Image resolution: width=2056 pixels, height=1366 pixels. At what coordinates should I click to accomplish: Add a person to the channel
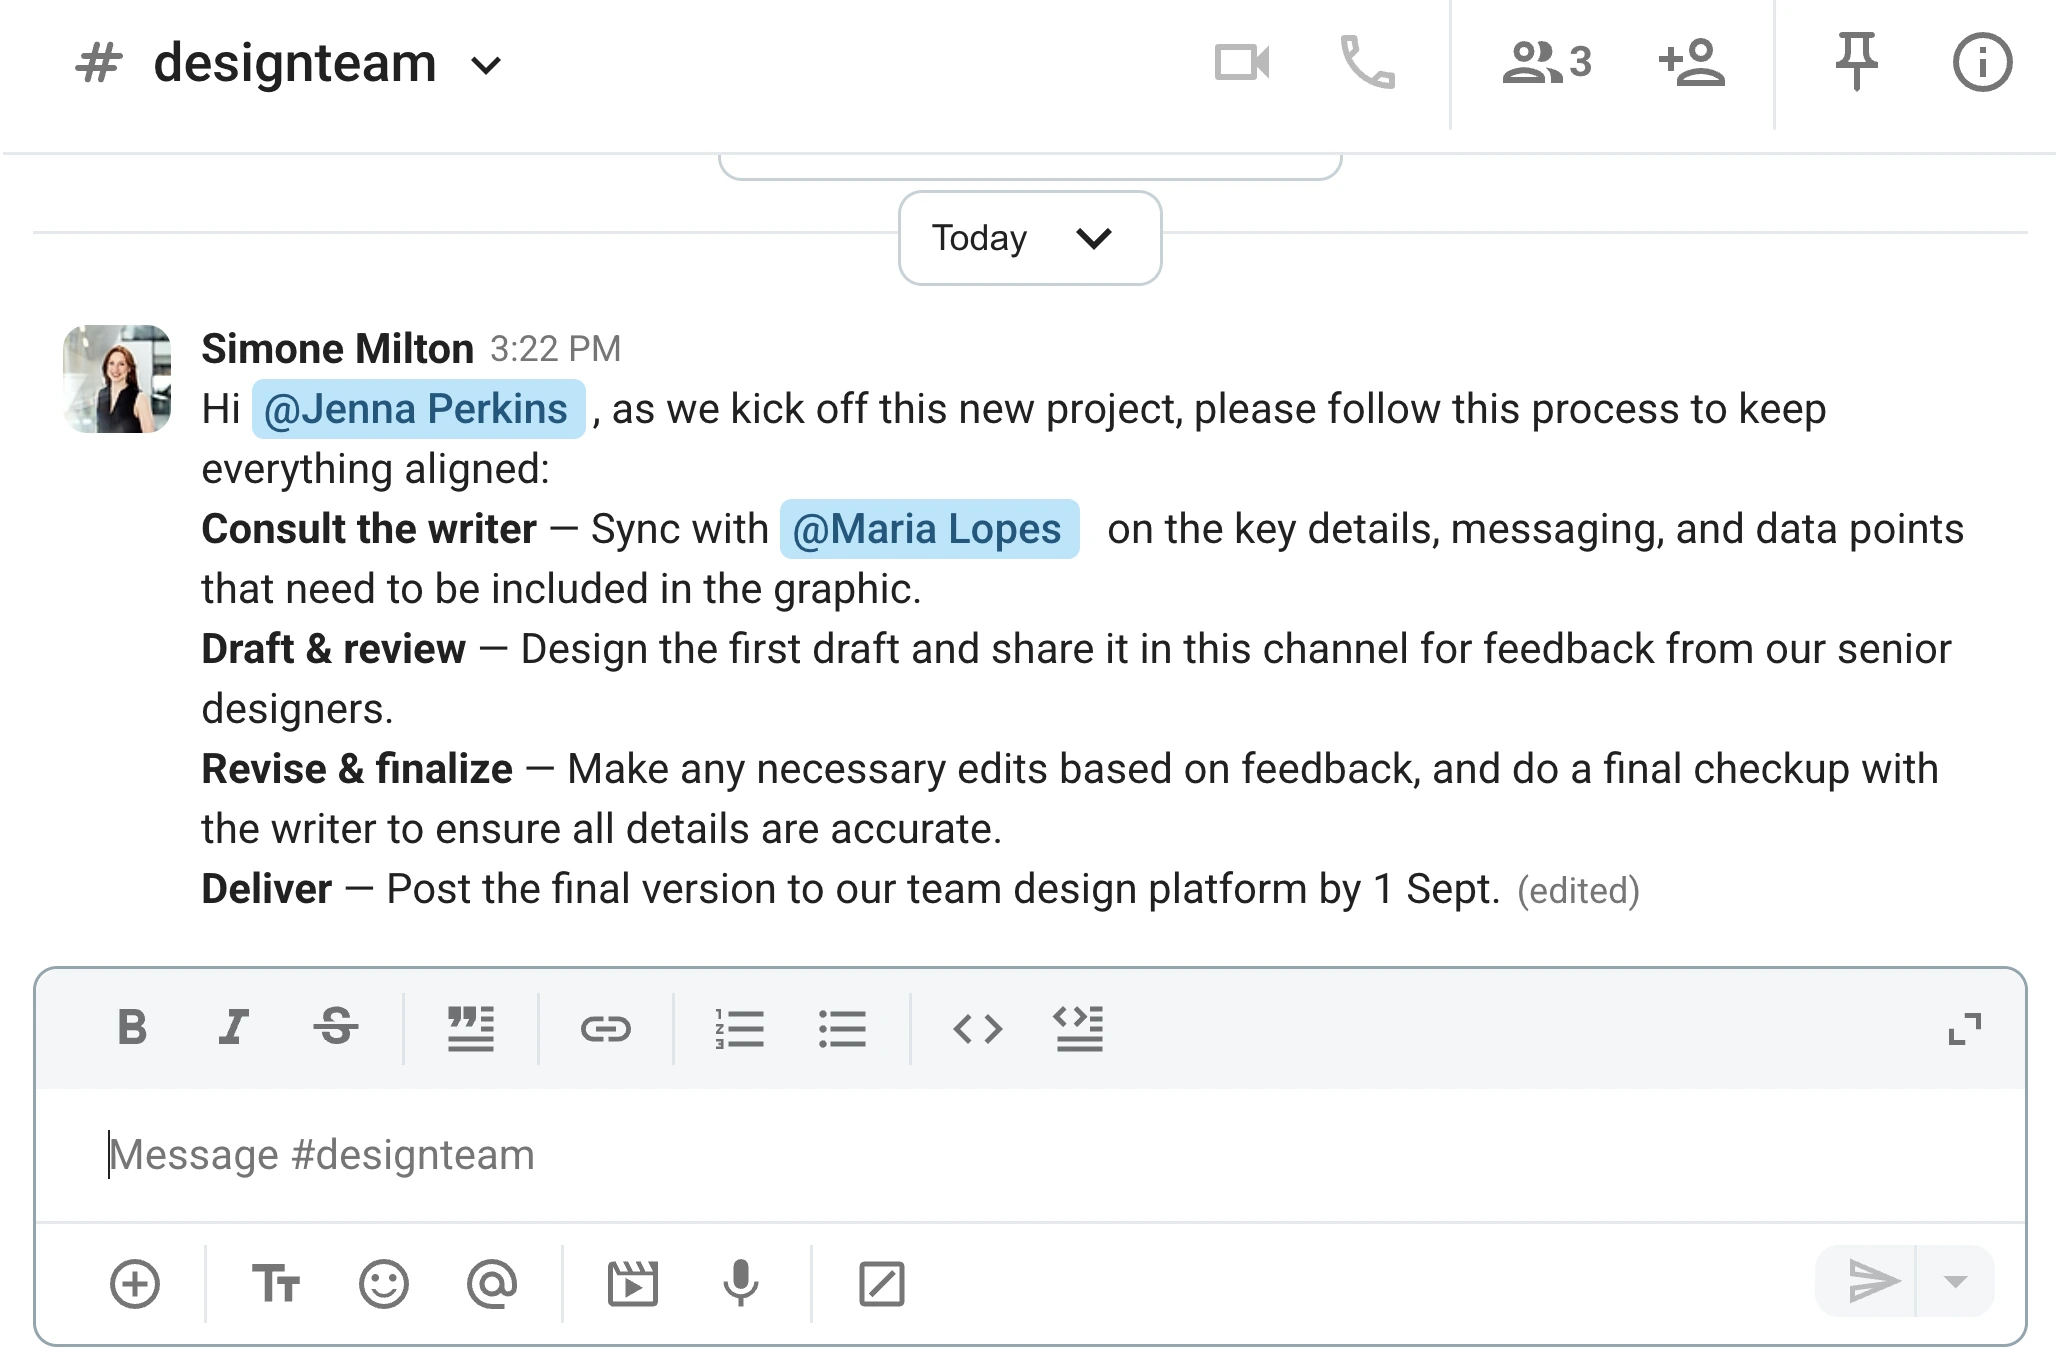[x=1691, y=63]
